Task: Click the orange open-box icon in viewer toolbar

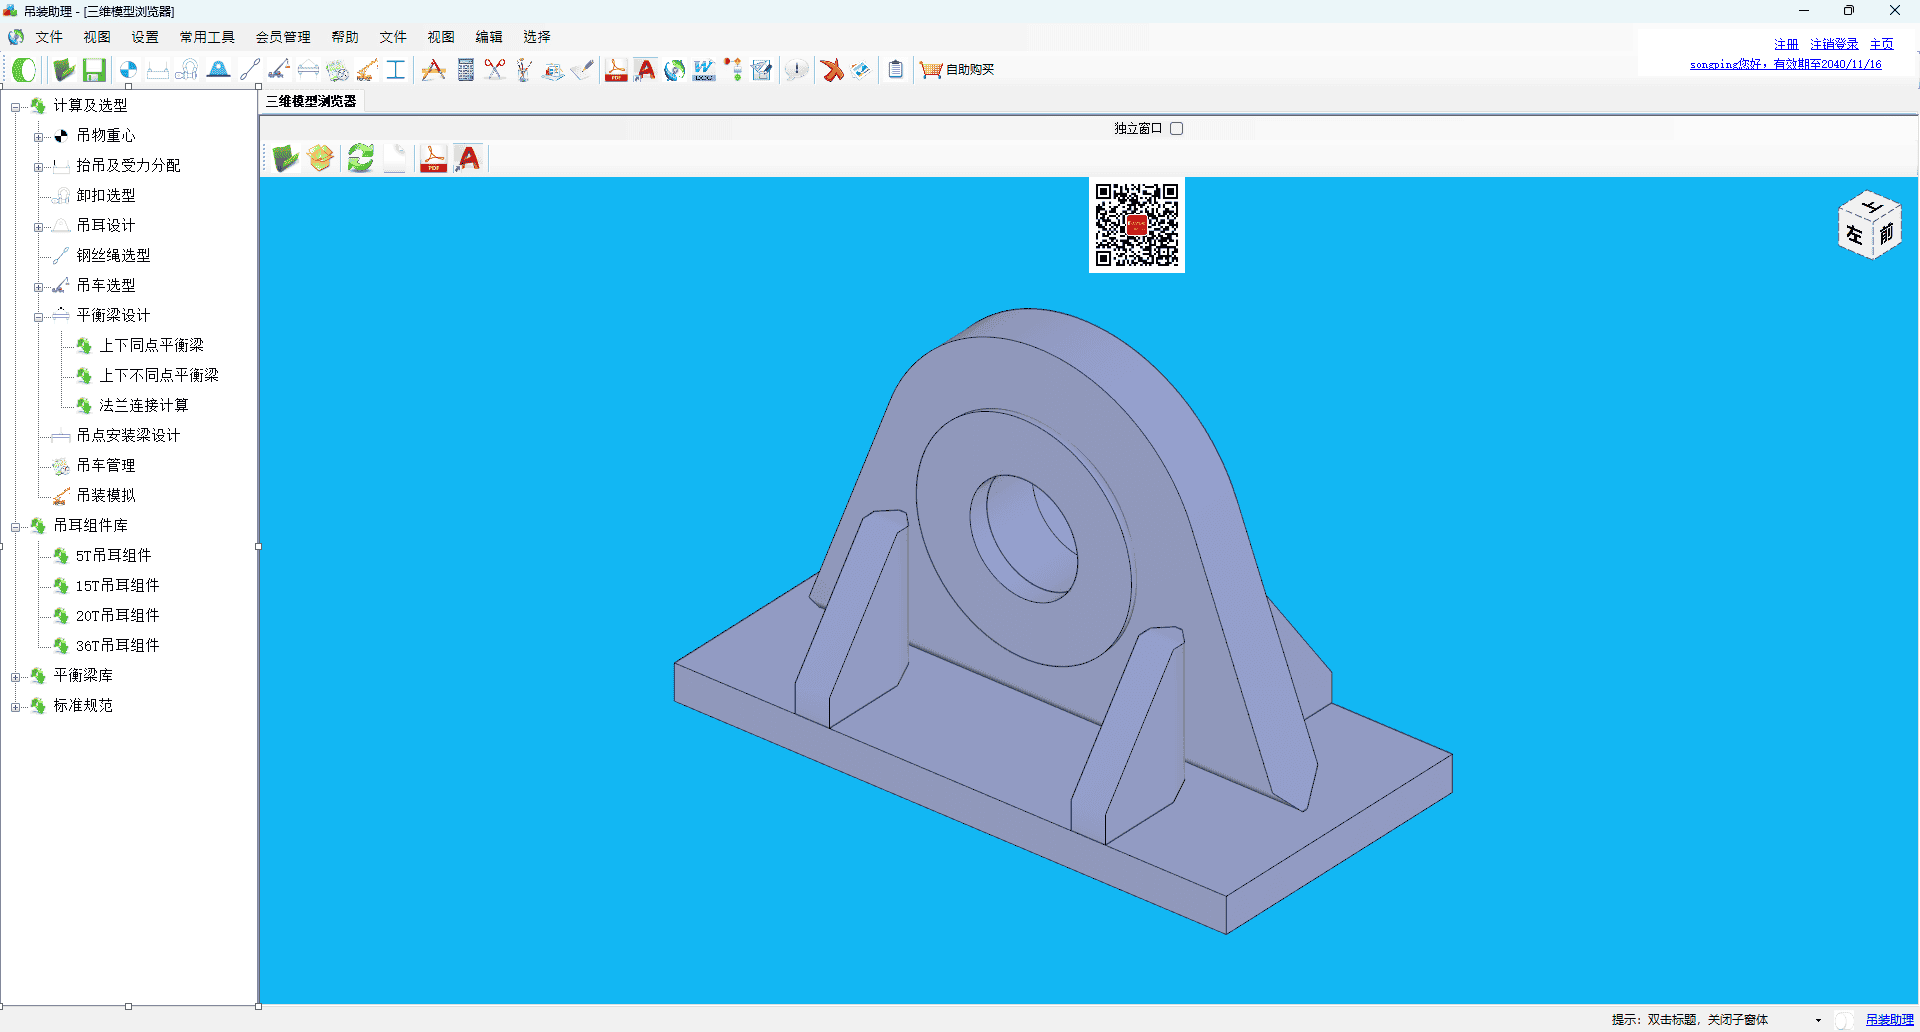Action: pyautogui.click(x=321, y=158)
